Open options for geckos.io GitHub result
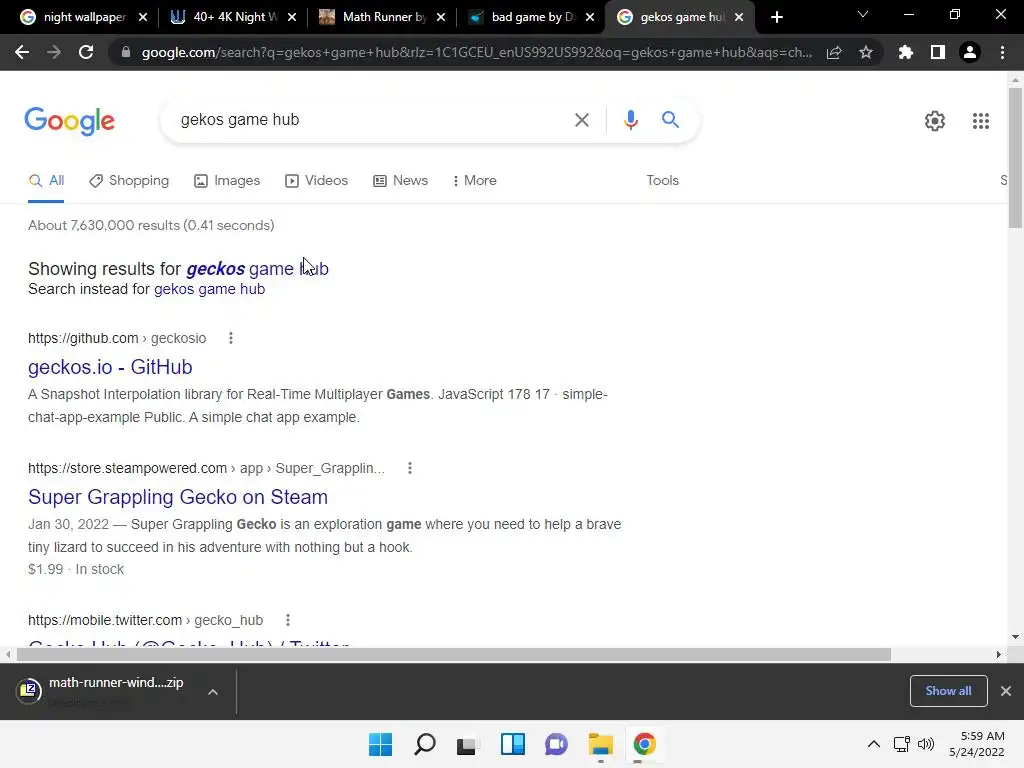The height and width of the screenshot is (768, 1024). pyautogui.click(x=231, y=338)
